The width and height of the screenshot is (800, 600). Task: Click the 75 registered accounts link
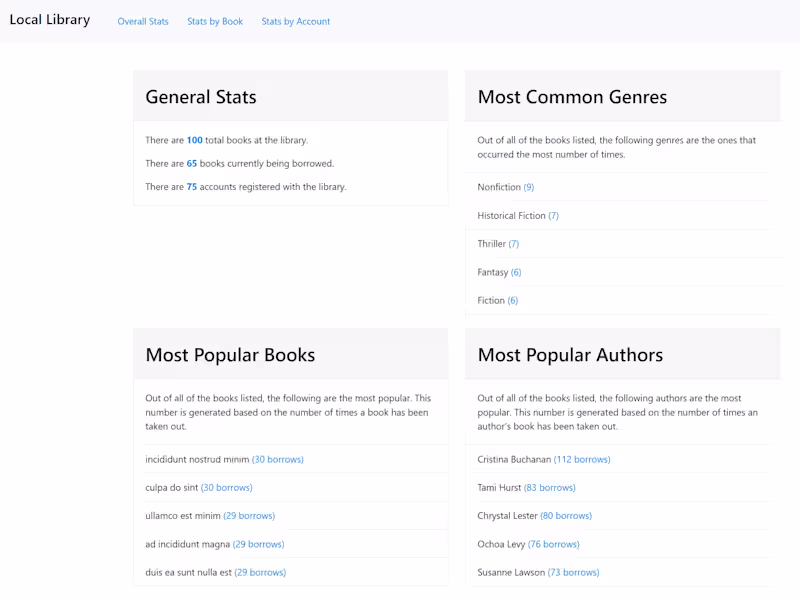[x=192, y=186]
